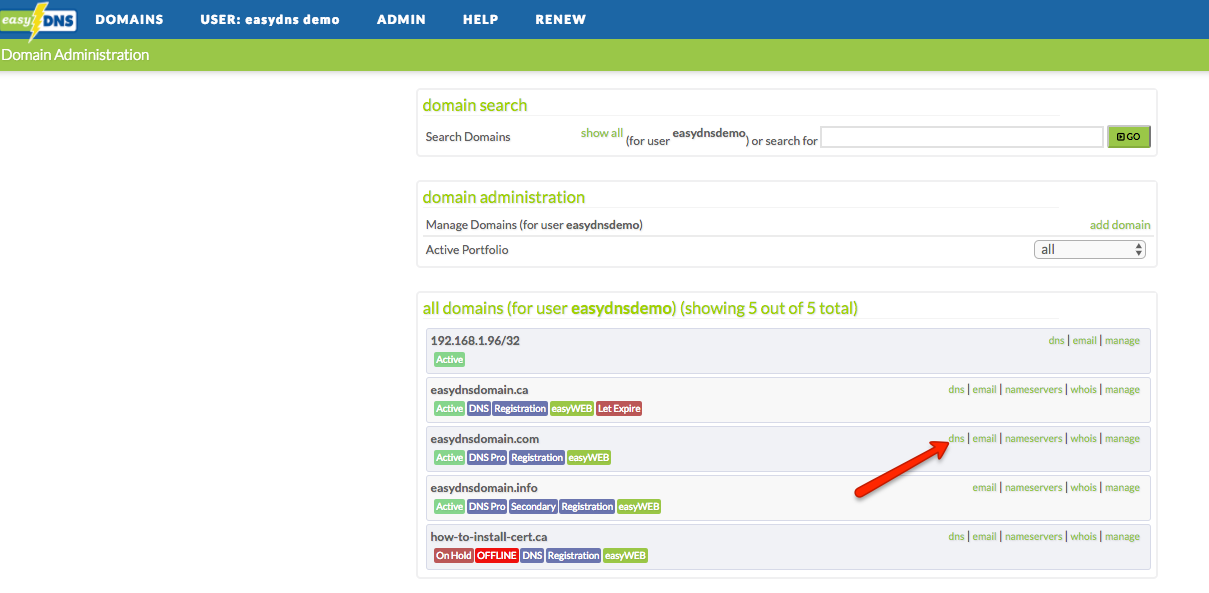Open whois for easydnsdomain.com
1209x593 pixels.
pos(1084,439)
